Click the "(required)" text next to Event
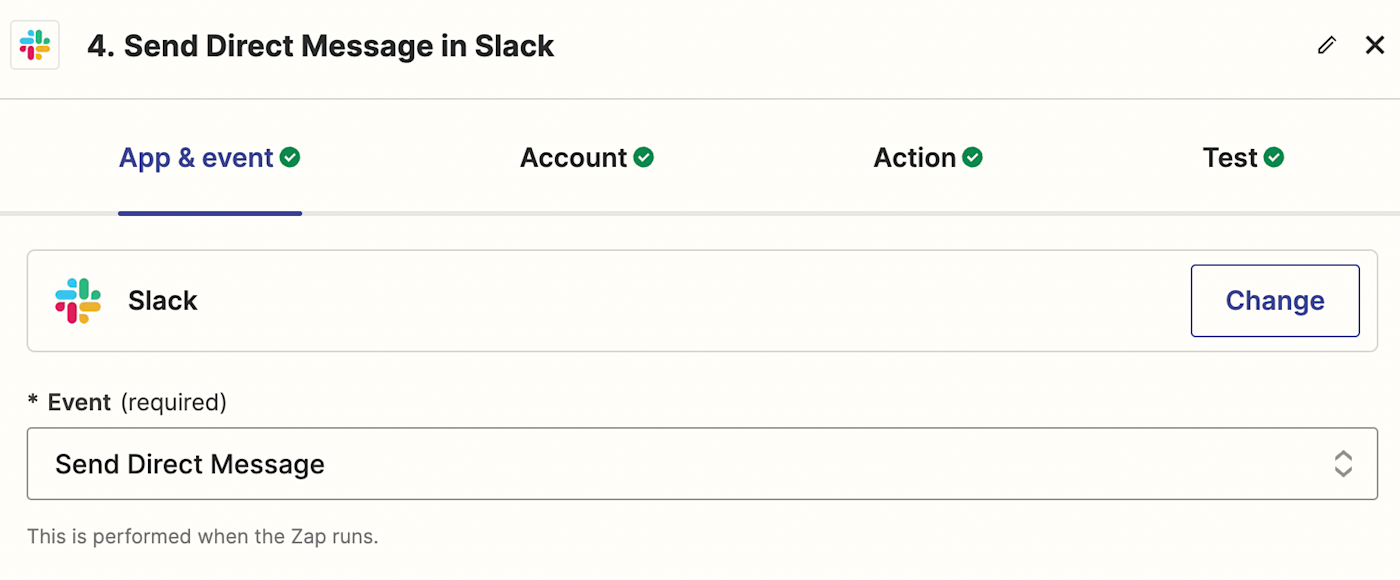 coord(174,402)
